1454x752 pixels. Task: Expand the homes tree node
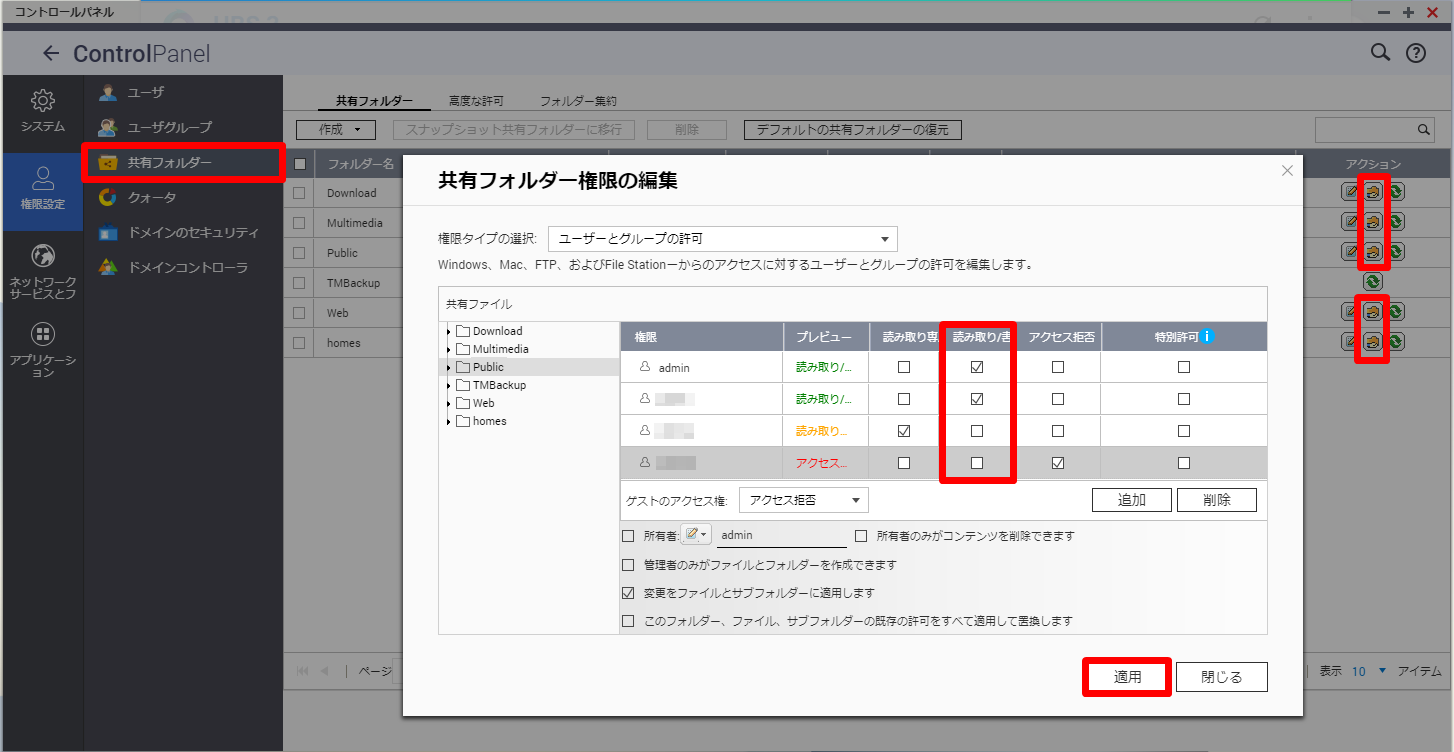point(448,421)
